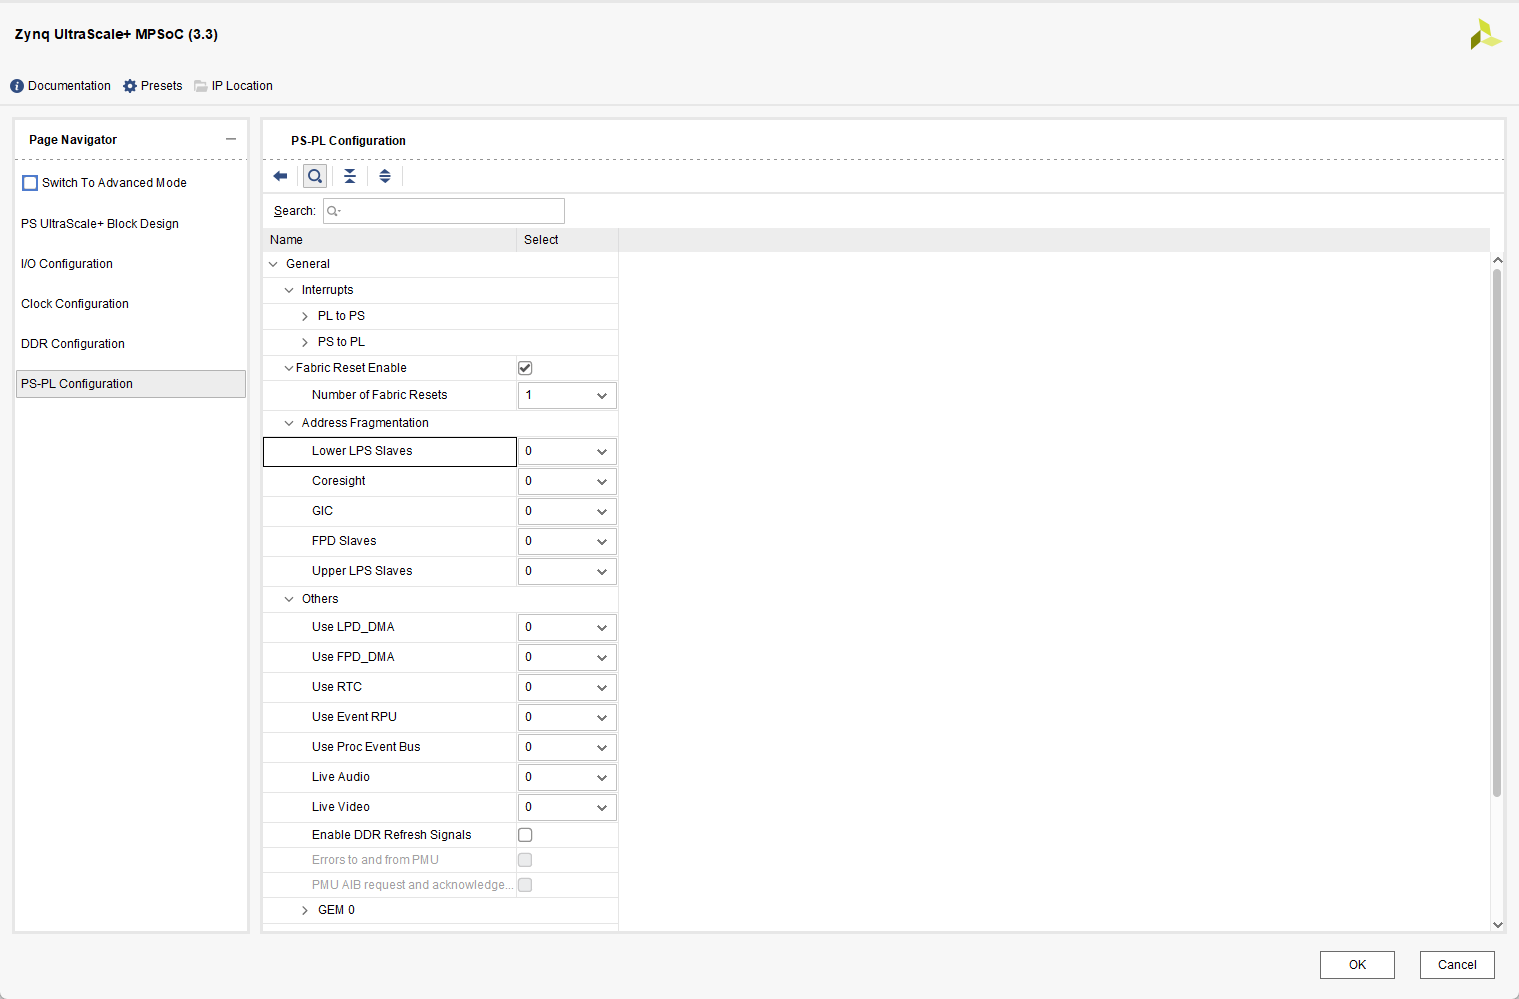Select the Live Video row label

click(341, 807)
